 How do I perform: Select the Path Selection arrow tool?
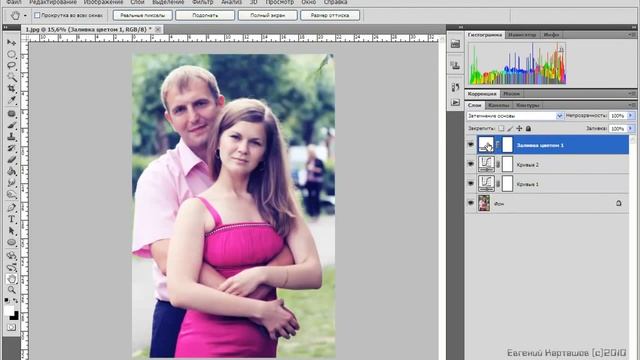point(11,231)
